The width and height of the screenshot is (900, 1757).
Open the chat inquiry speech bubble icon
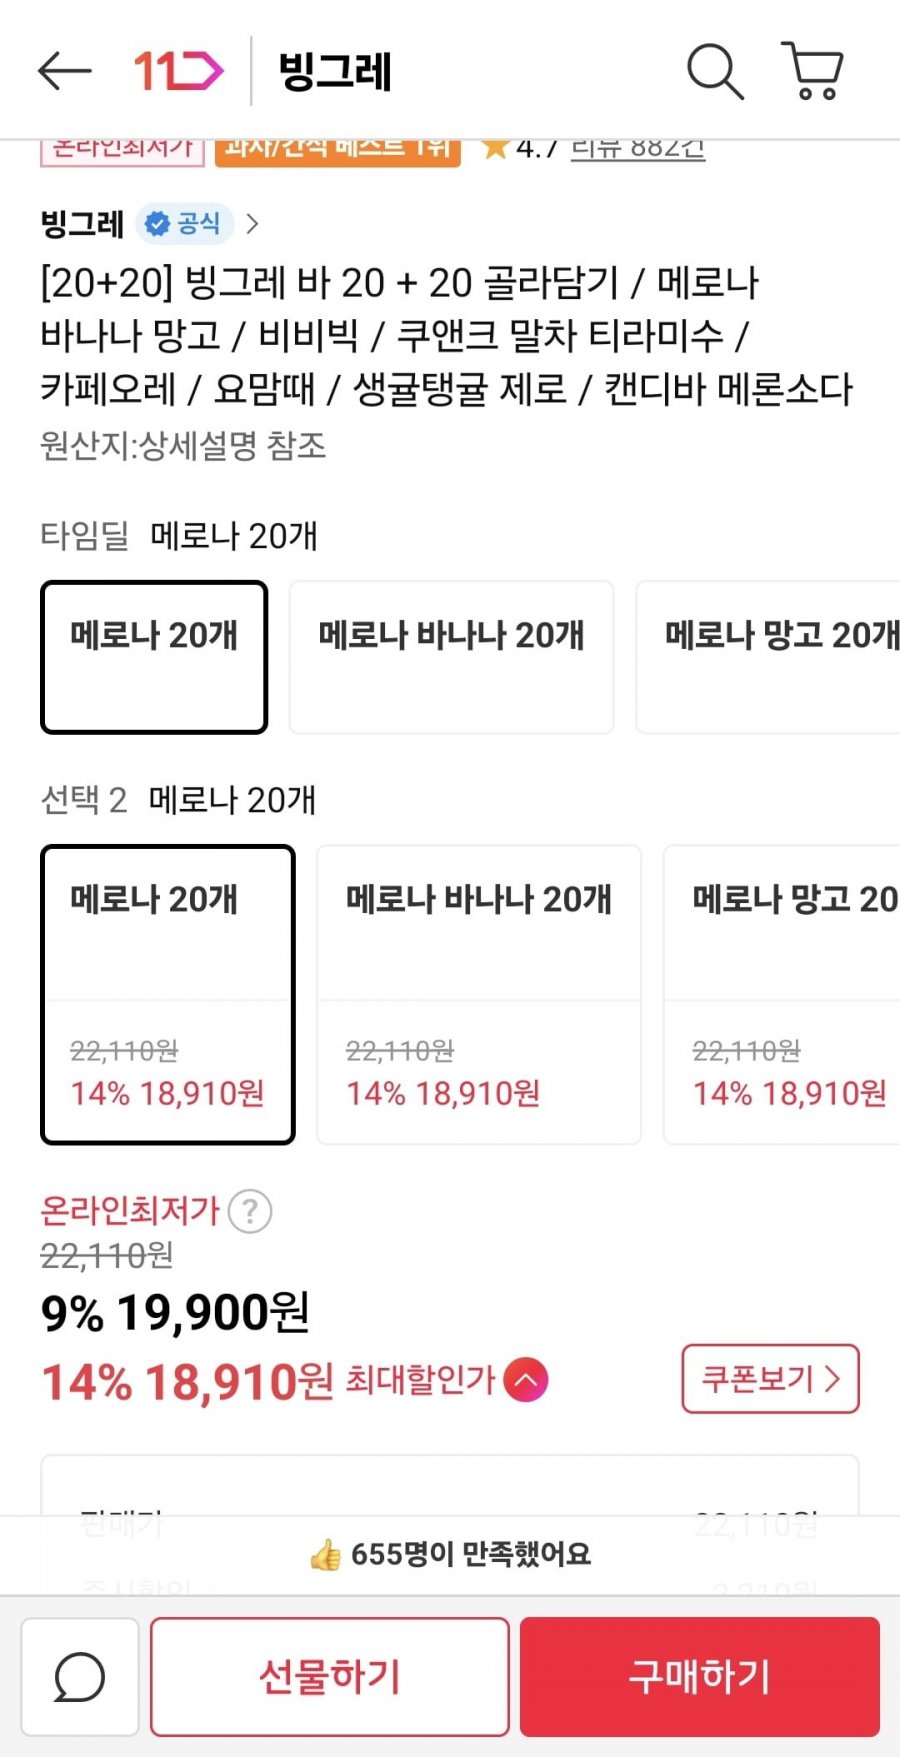coord(80,1677)
